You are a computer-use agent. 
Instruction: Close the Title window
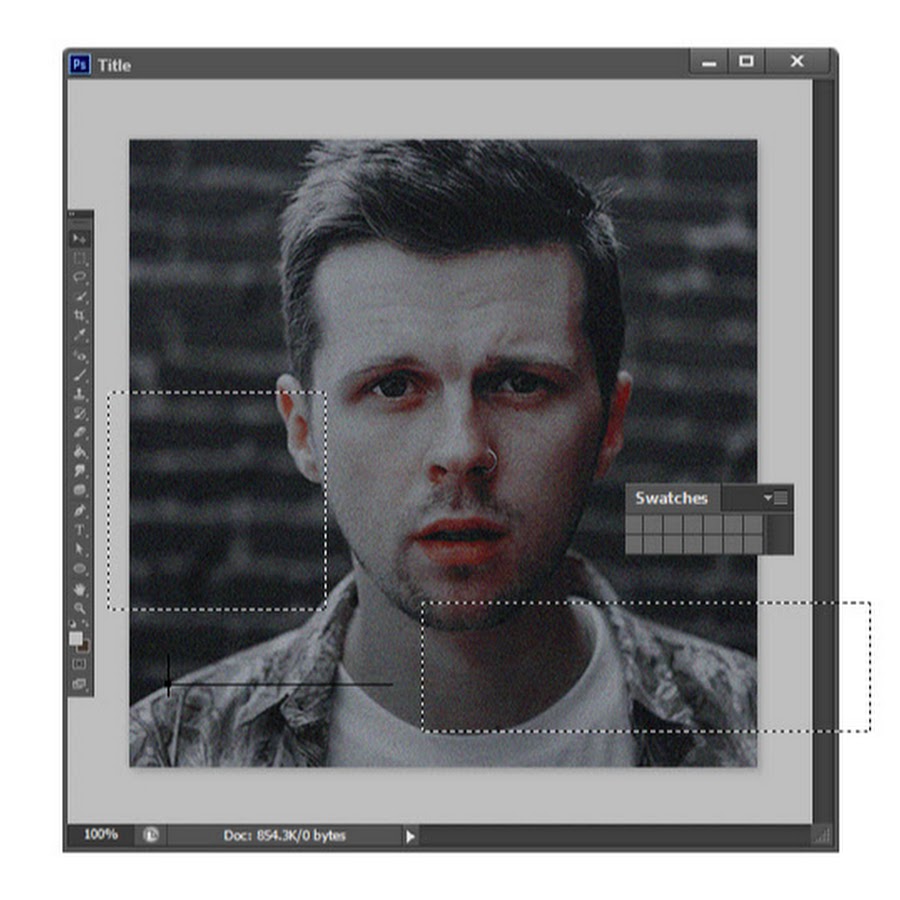pos(797,61)
